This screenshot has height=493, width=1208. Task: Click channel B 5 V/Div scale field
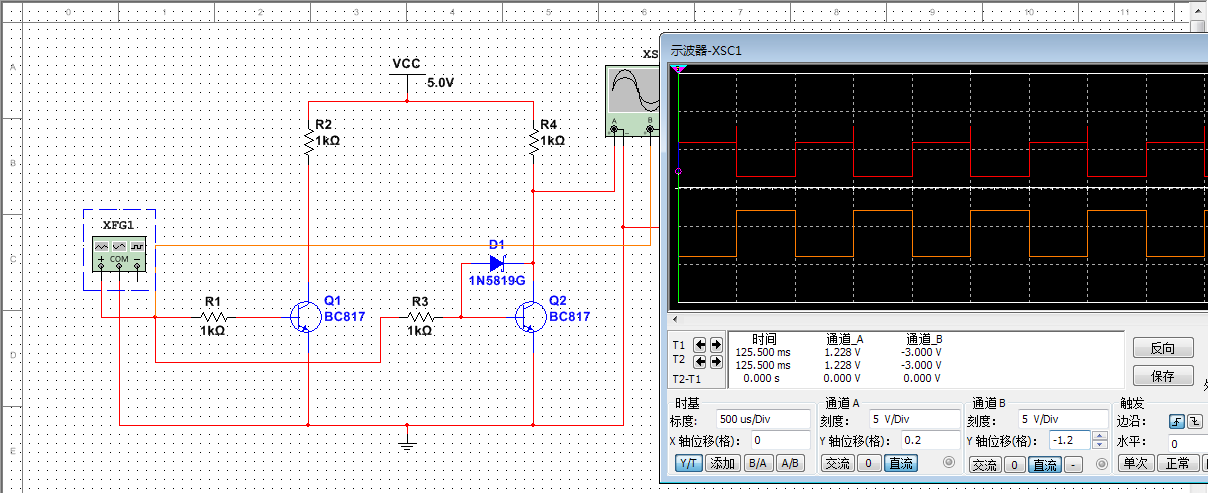[x=1061, y=419]
